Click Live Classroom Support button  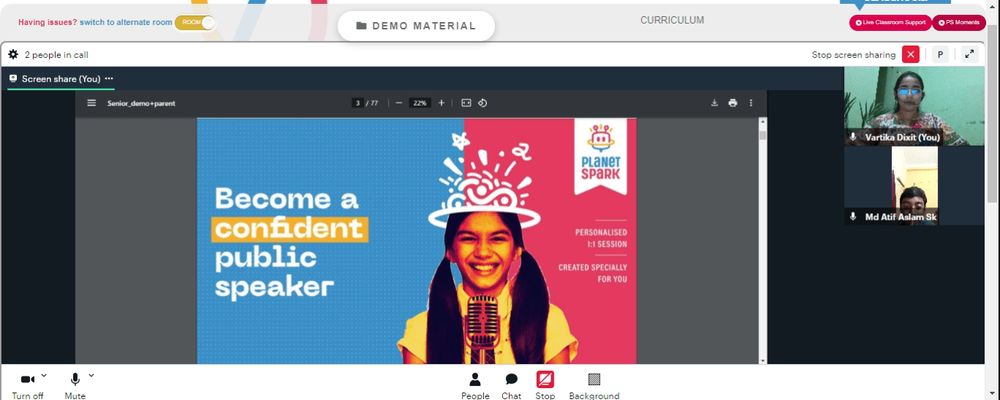[x=890, y=22]
